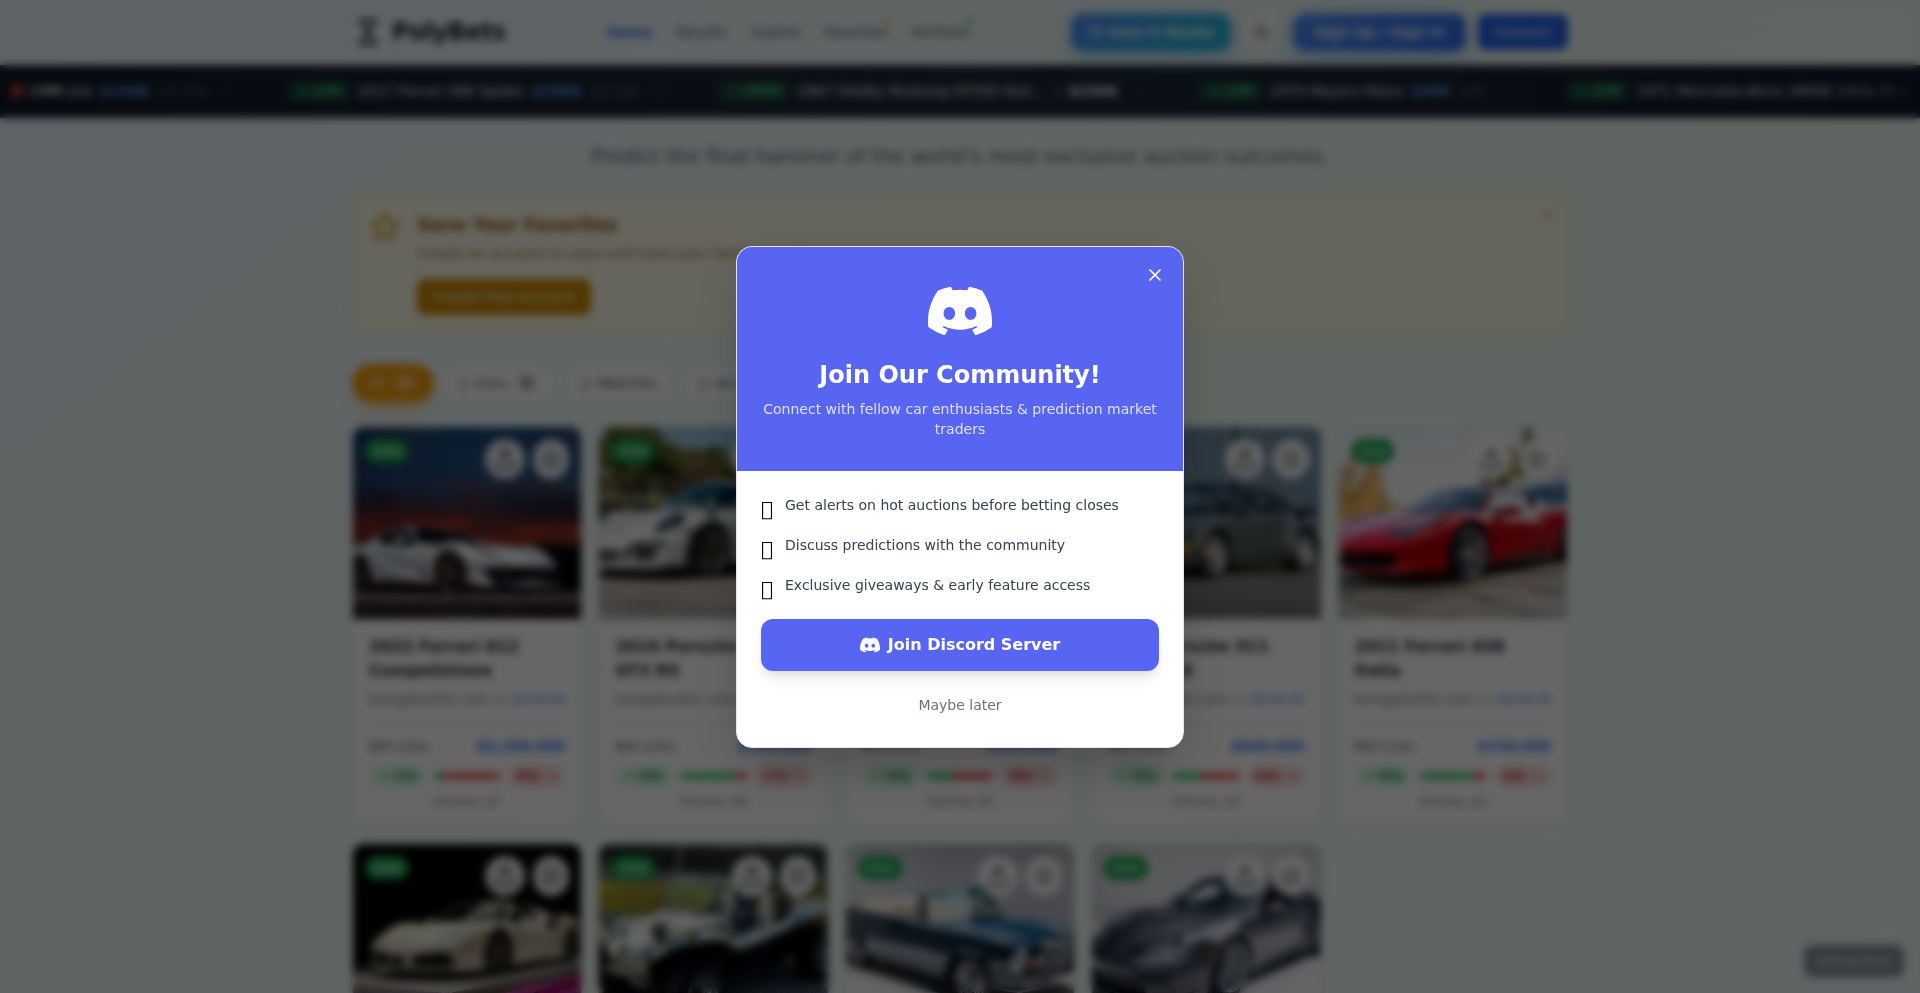This screenshot has width=1920, height=993.
Task: Select the Watches category filter
Action: (618, 383)
